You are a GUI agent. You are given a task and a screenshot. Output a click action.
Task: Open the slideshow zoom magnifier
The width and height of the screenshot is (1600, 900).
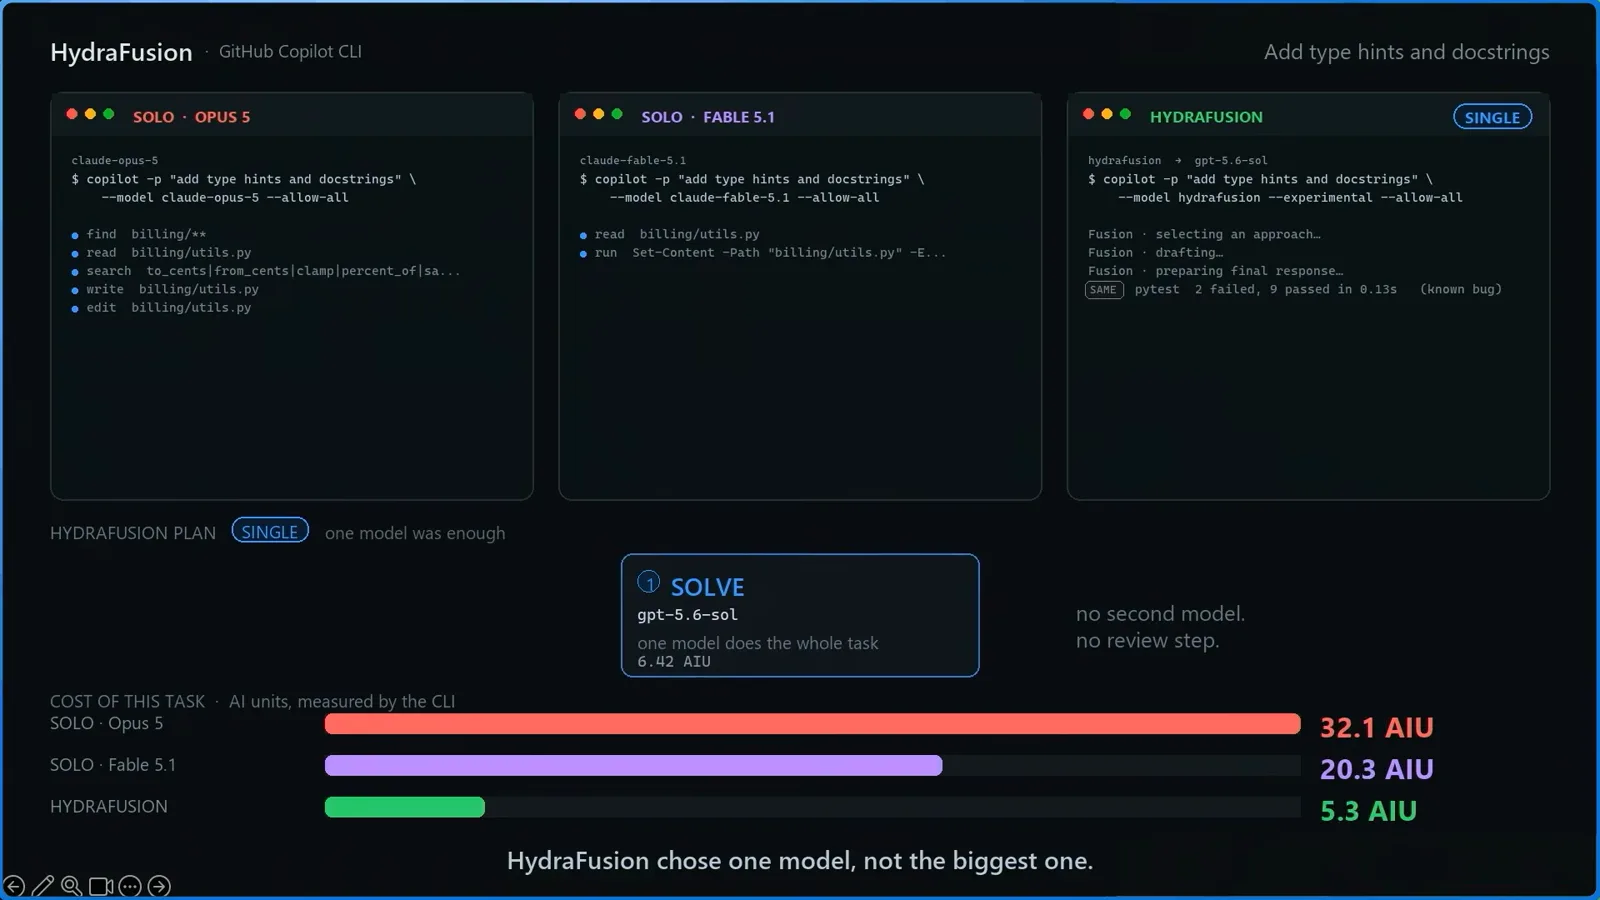(72, 886)
